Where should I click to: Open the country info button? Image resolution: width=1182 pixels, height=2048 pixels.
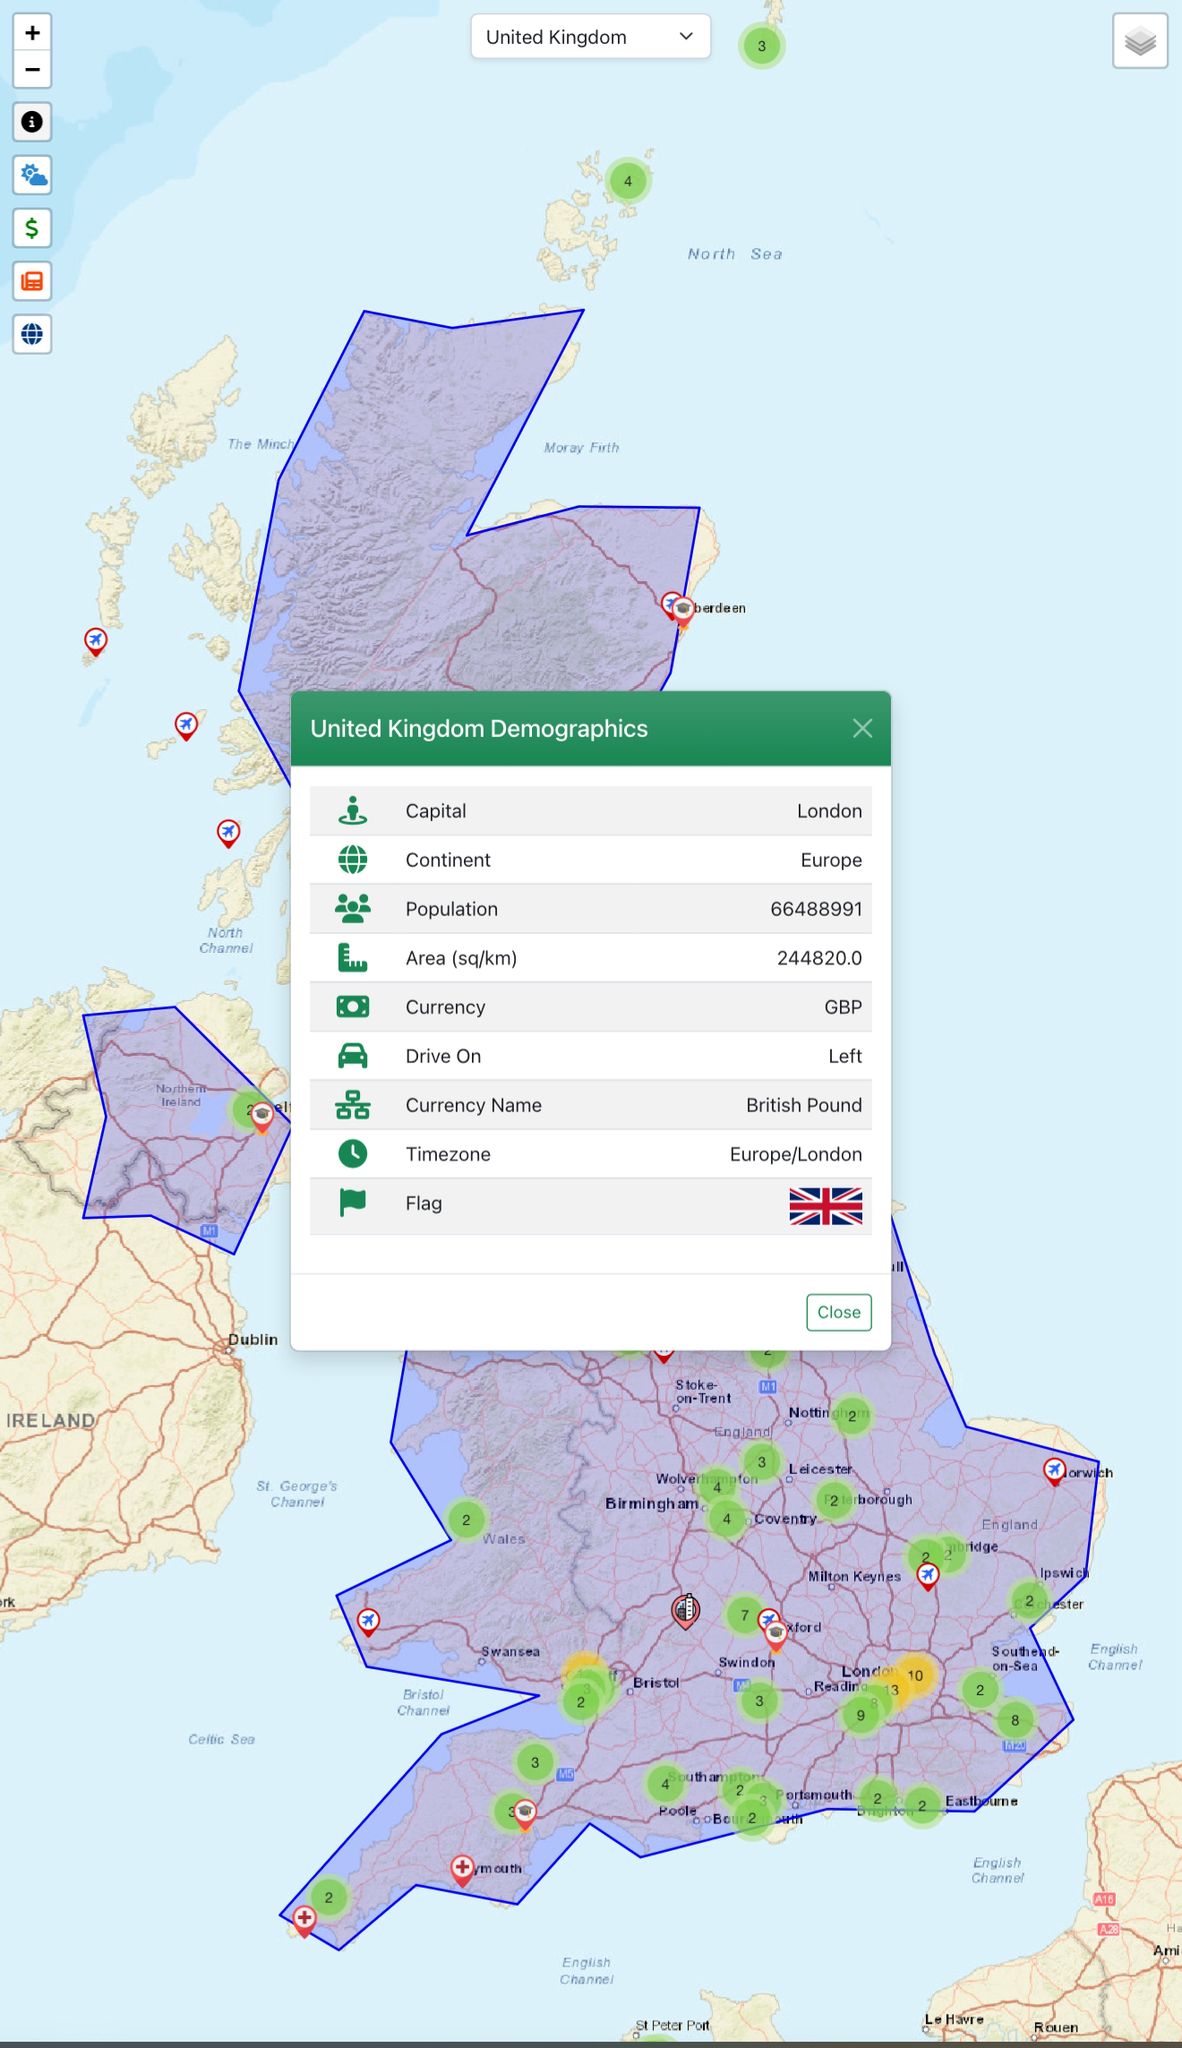tap(32, 122)
